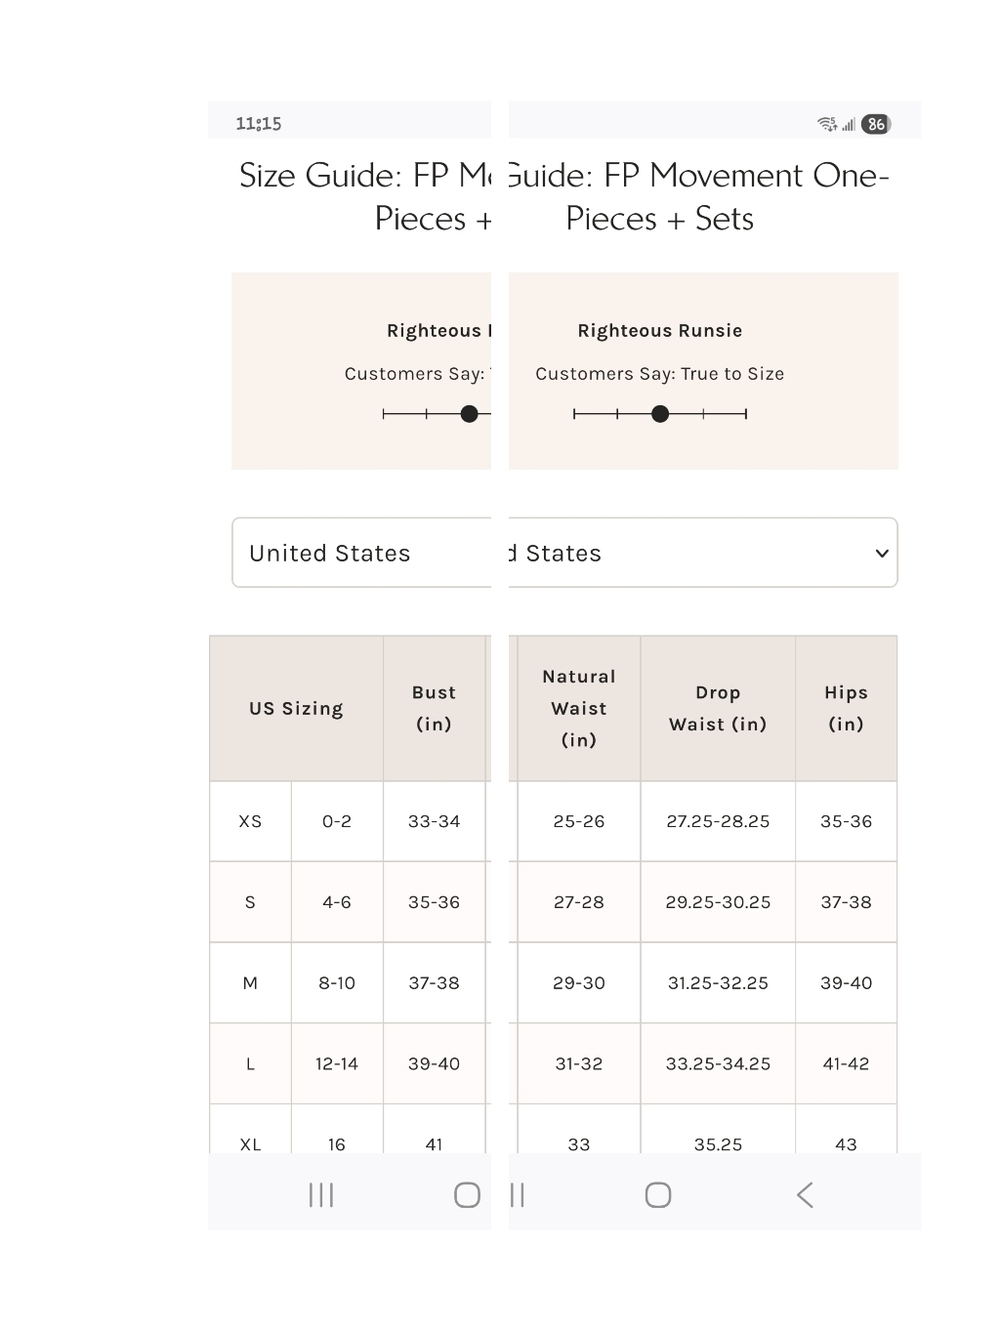The height and width of the screenshot is (1328, 1000).
Task: Click the left fit slider's dot
Action: (x=469, y=414)
